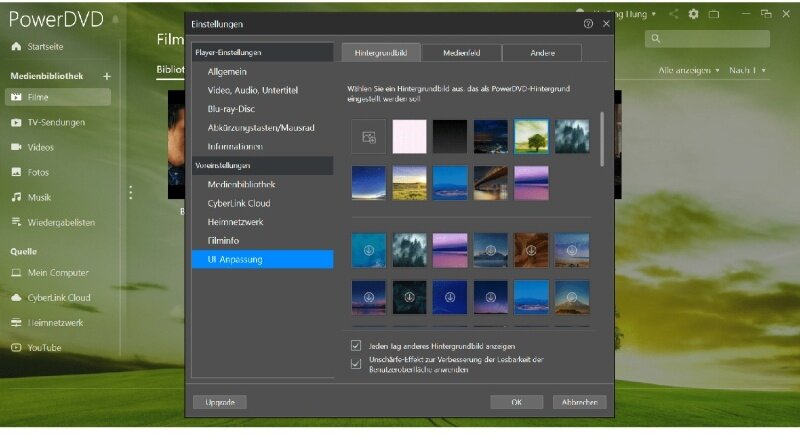
Task: Open CyberLink Cloud source in sidebar
Action: coord(58,298)
